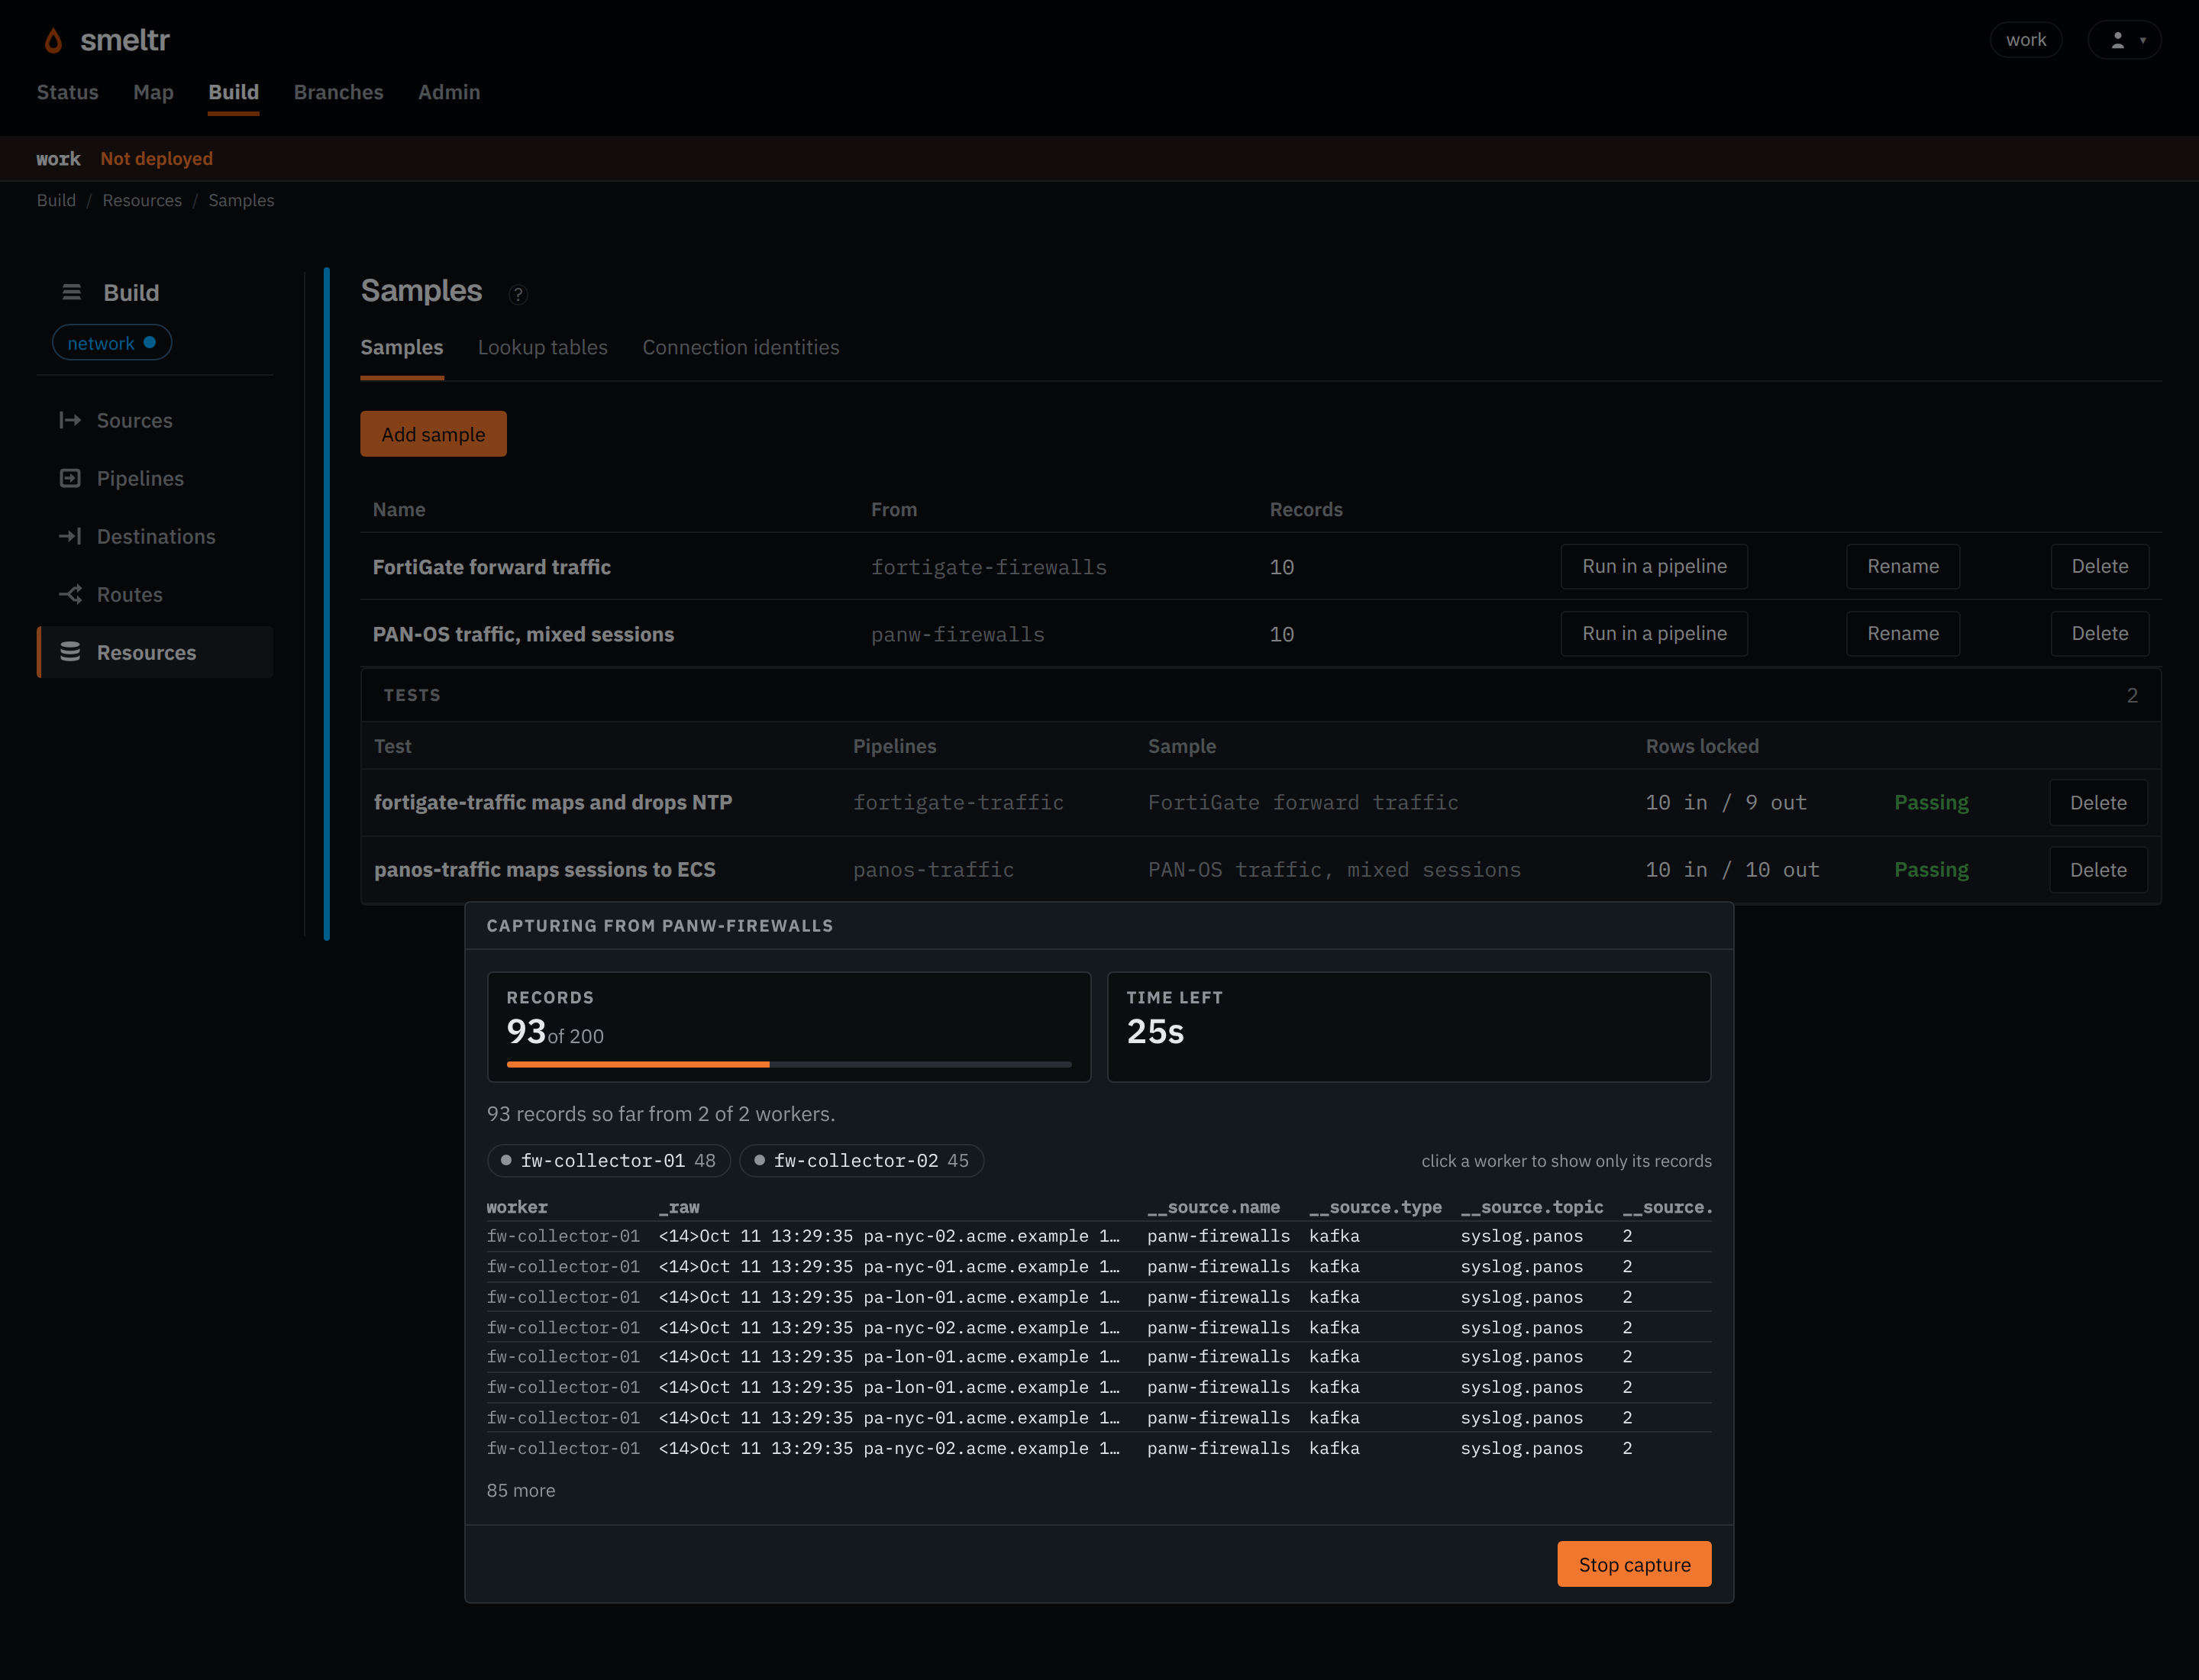Click the Not deployed status label
This screenshot has width=2199, height=1680.
156,158
